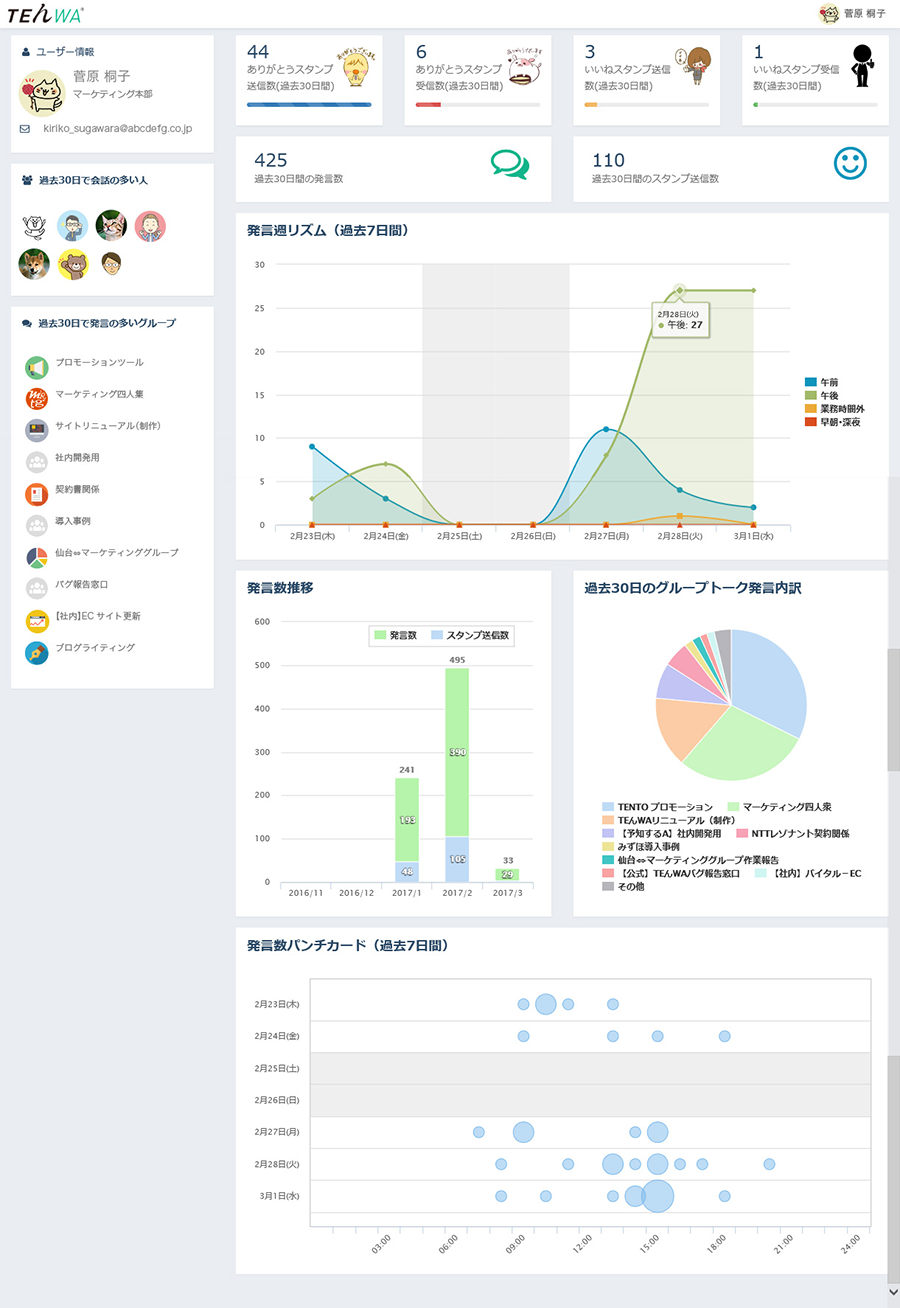The width and height of the screenshot is (900, 1308).
Task: Toggle the 業務時間外 series in the legend
Action: tap(835, 409)
